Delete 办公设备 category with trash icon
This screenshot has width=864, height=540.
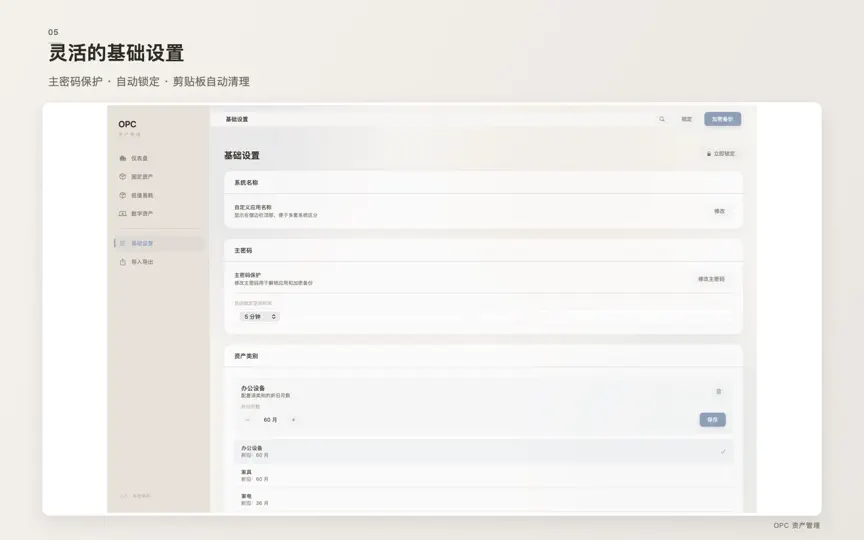pyautogui.click(x=719, y=391)
